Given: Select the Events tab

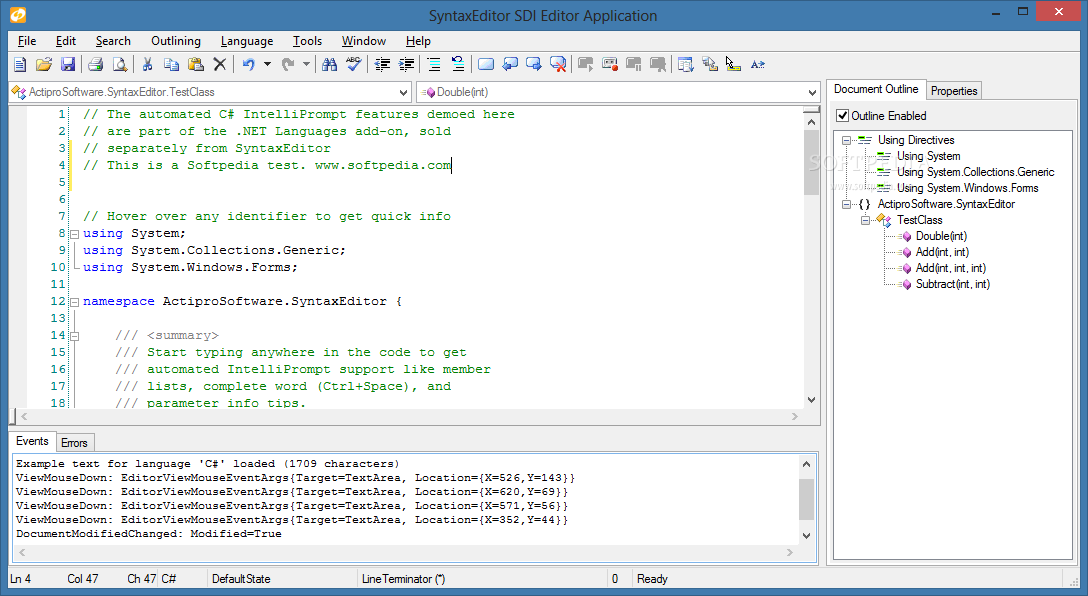Looking at the screenshot, I should pyautogui.click(x=32, y=441).
